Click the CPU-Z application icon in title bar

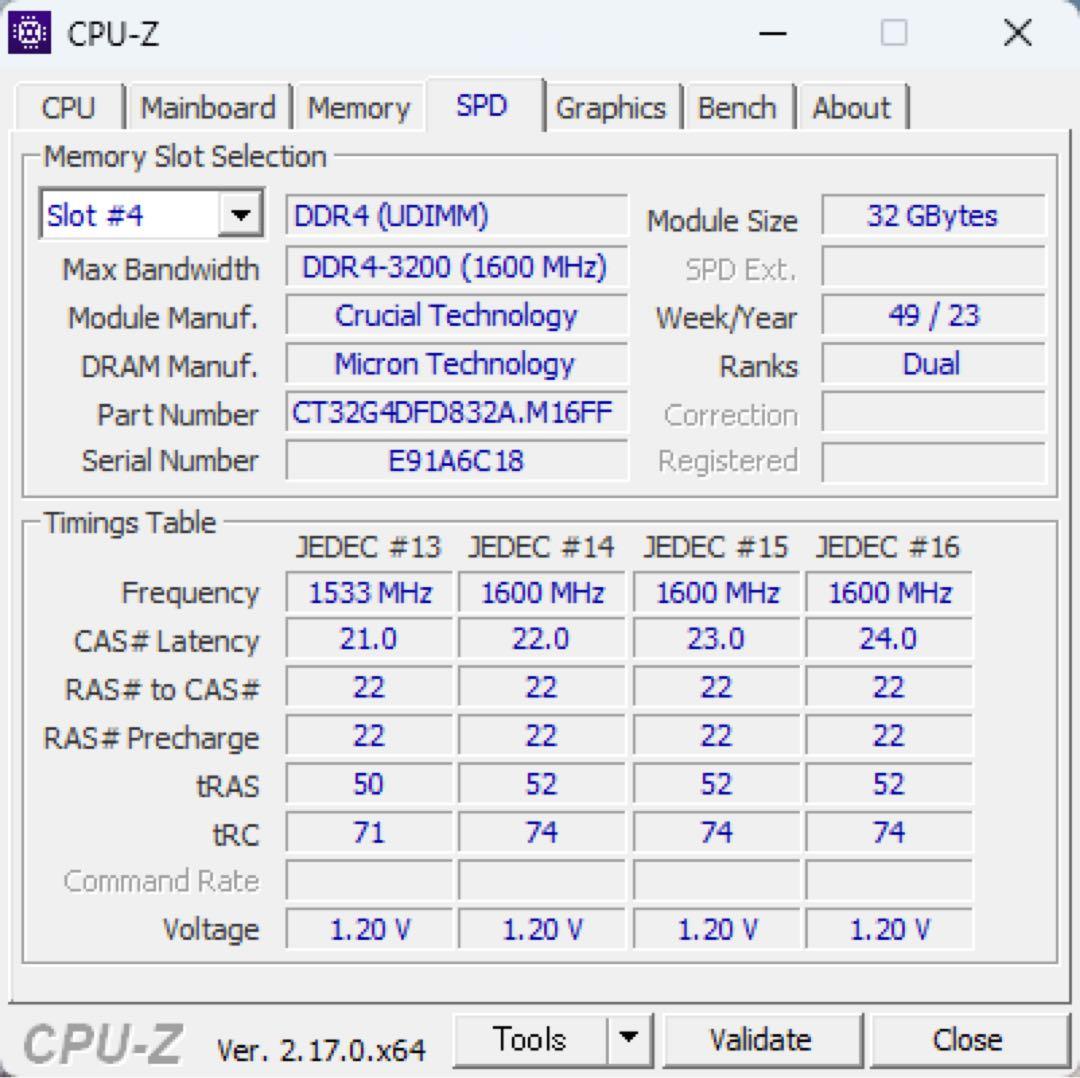28,31
